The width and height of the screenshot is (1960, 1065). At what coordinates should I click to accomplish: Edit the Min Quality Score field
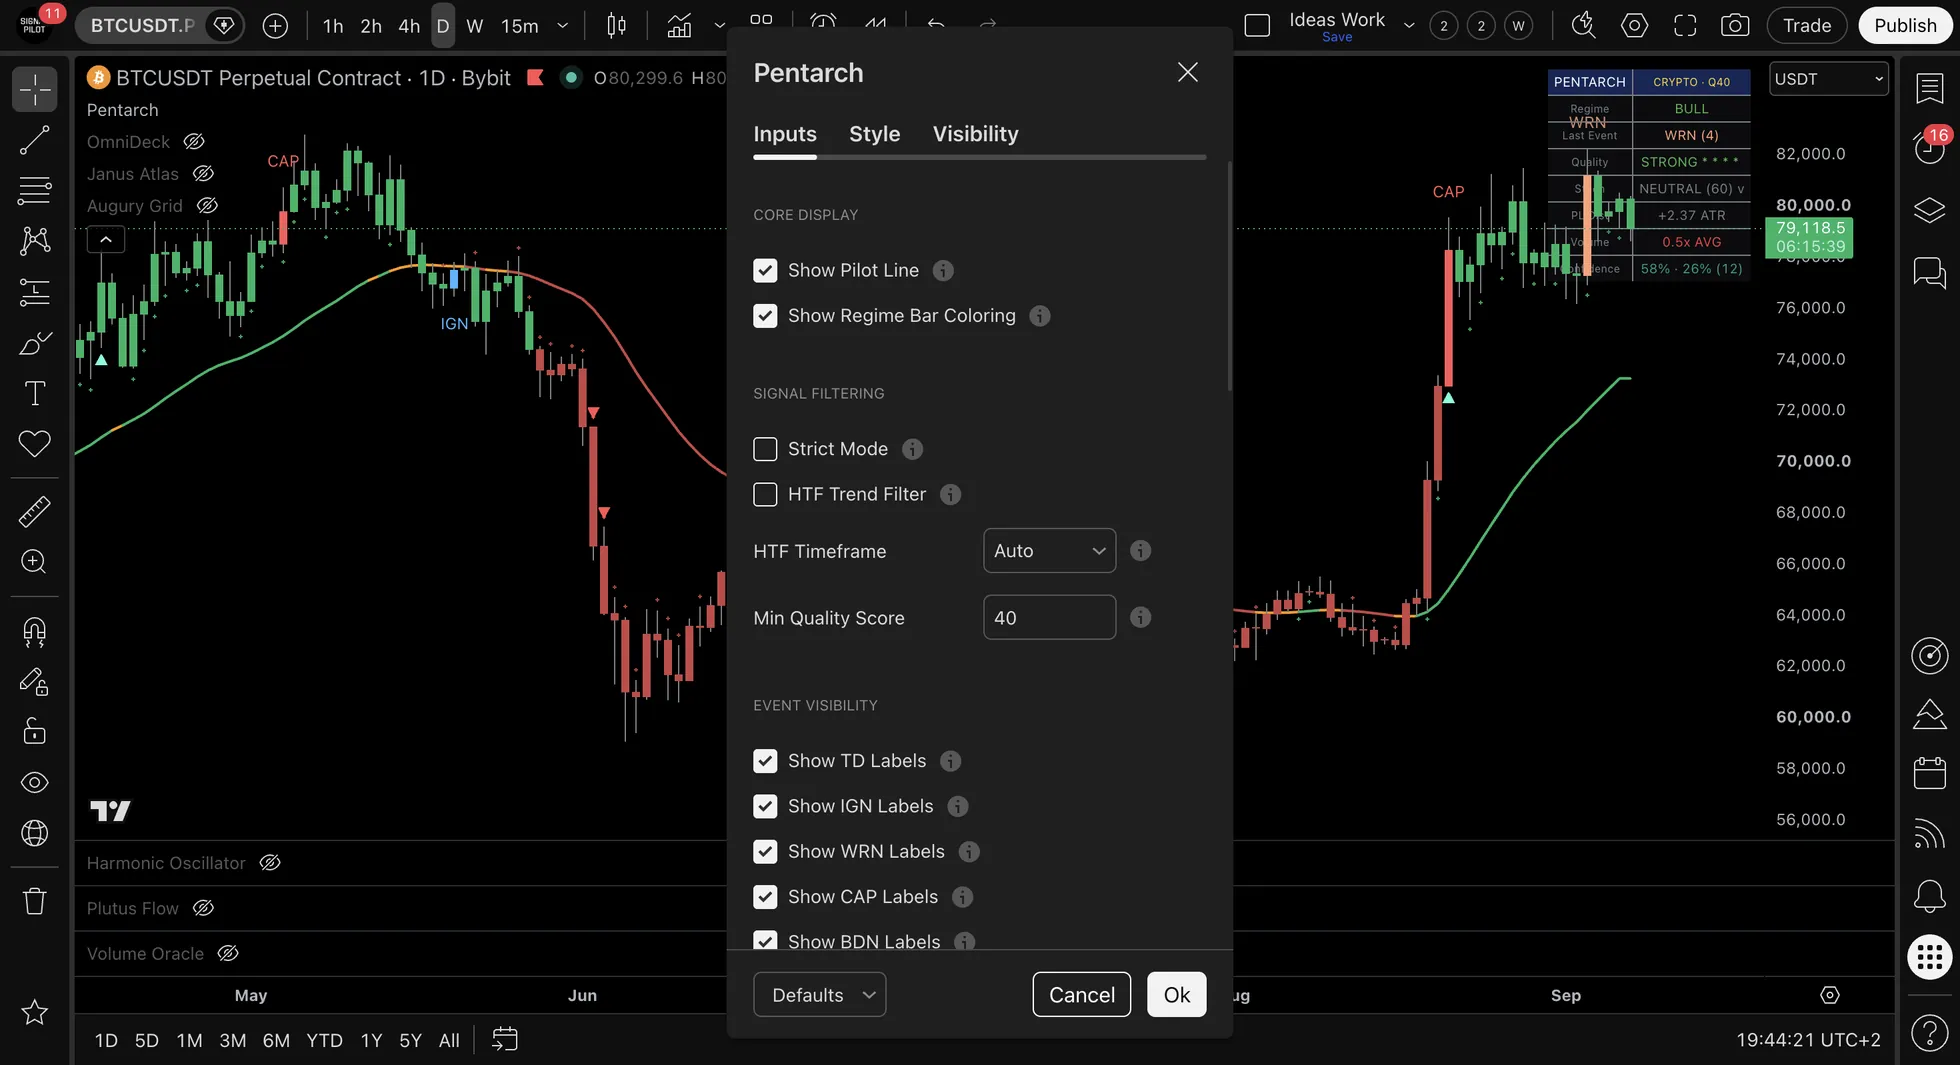pyautogui.click(x=1049, y=618)
